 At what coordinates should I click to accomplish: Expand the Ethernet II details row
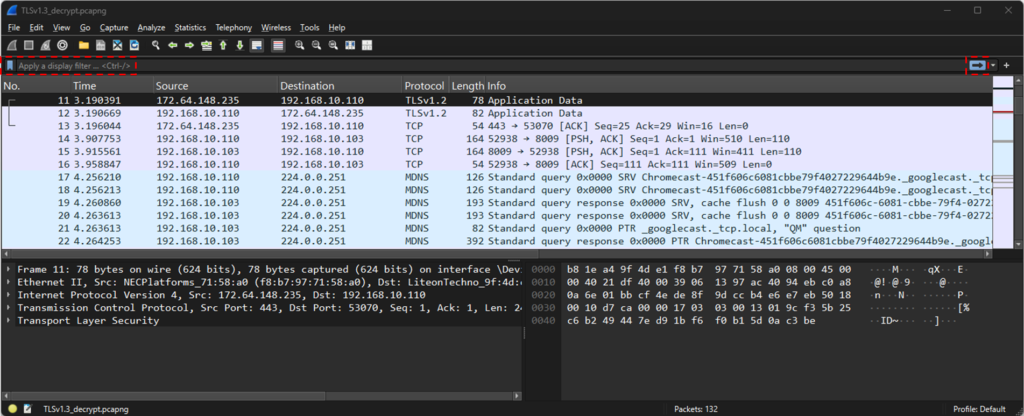10,282
